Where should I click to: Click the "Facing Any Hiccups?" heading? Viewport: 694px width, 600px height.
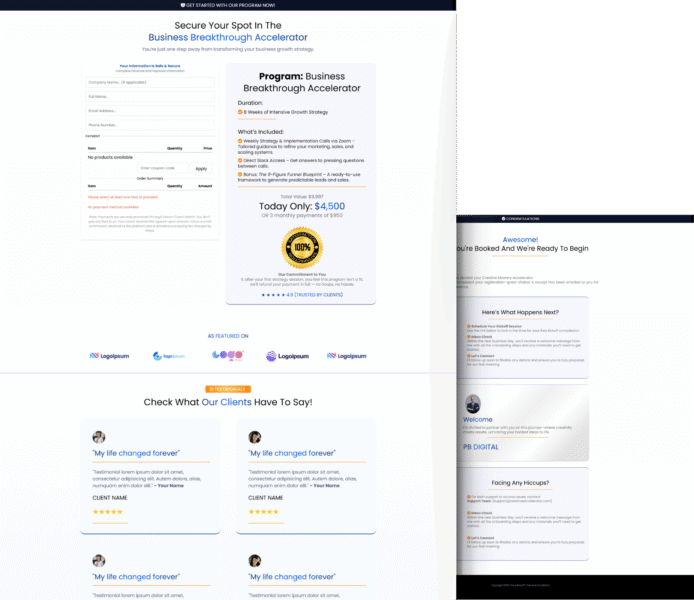point(520,483)
